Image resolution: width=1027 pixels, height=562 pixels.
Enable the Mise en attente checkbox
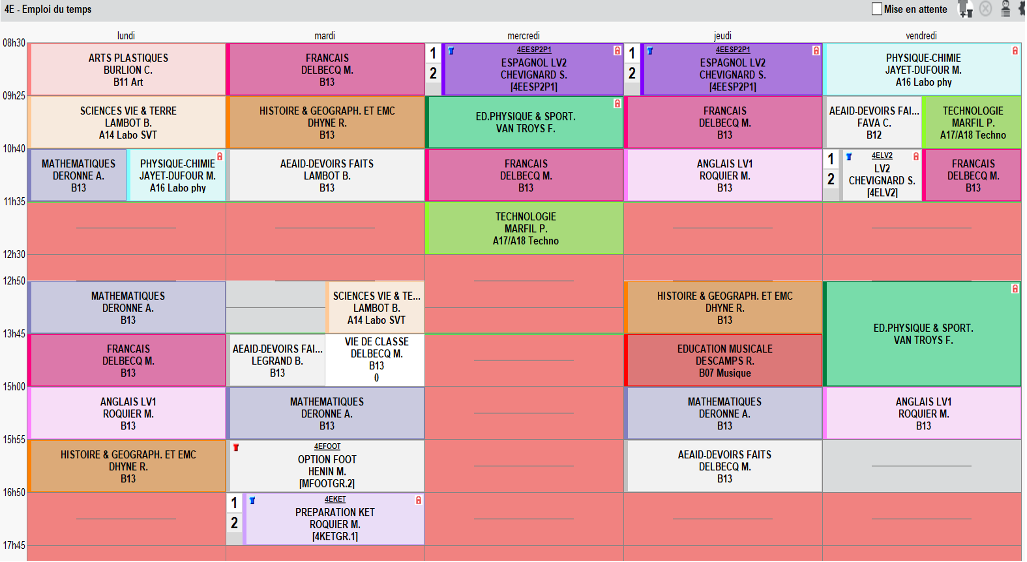click(877, 9)
